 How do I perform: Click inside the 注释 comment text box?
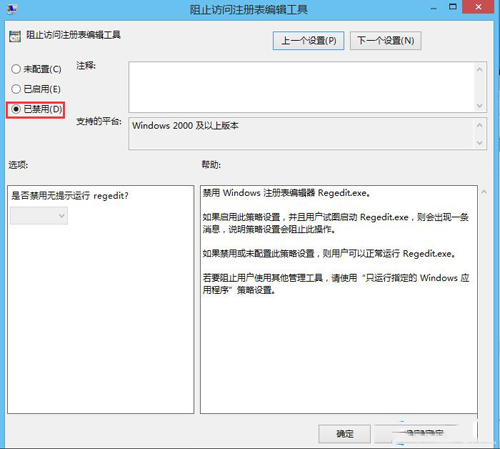click(301, 87)
